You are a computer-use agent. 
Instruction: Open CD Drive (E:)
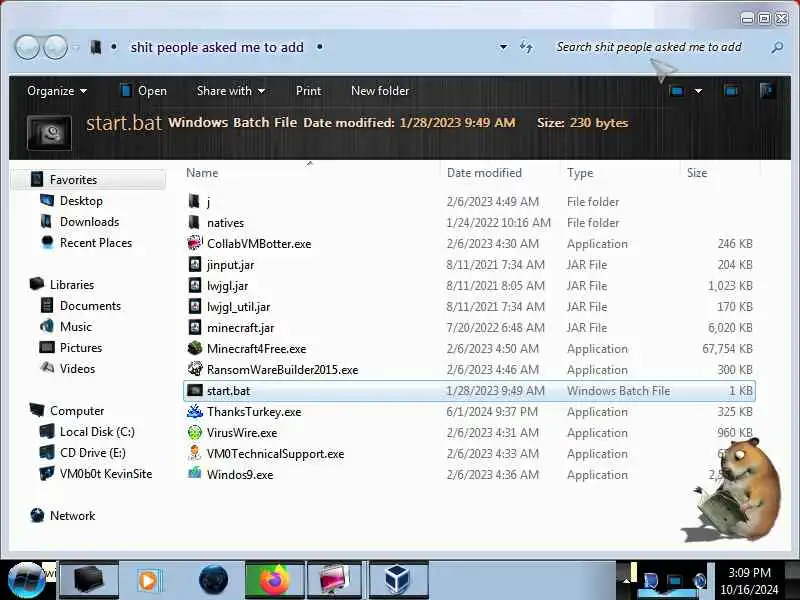click(92, 452)
